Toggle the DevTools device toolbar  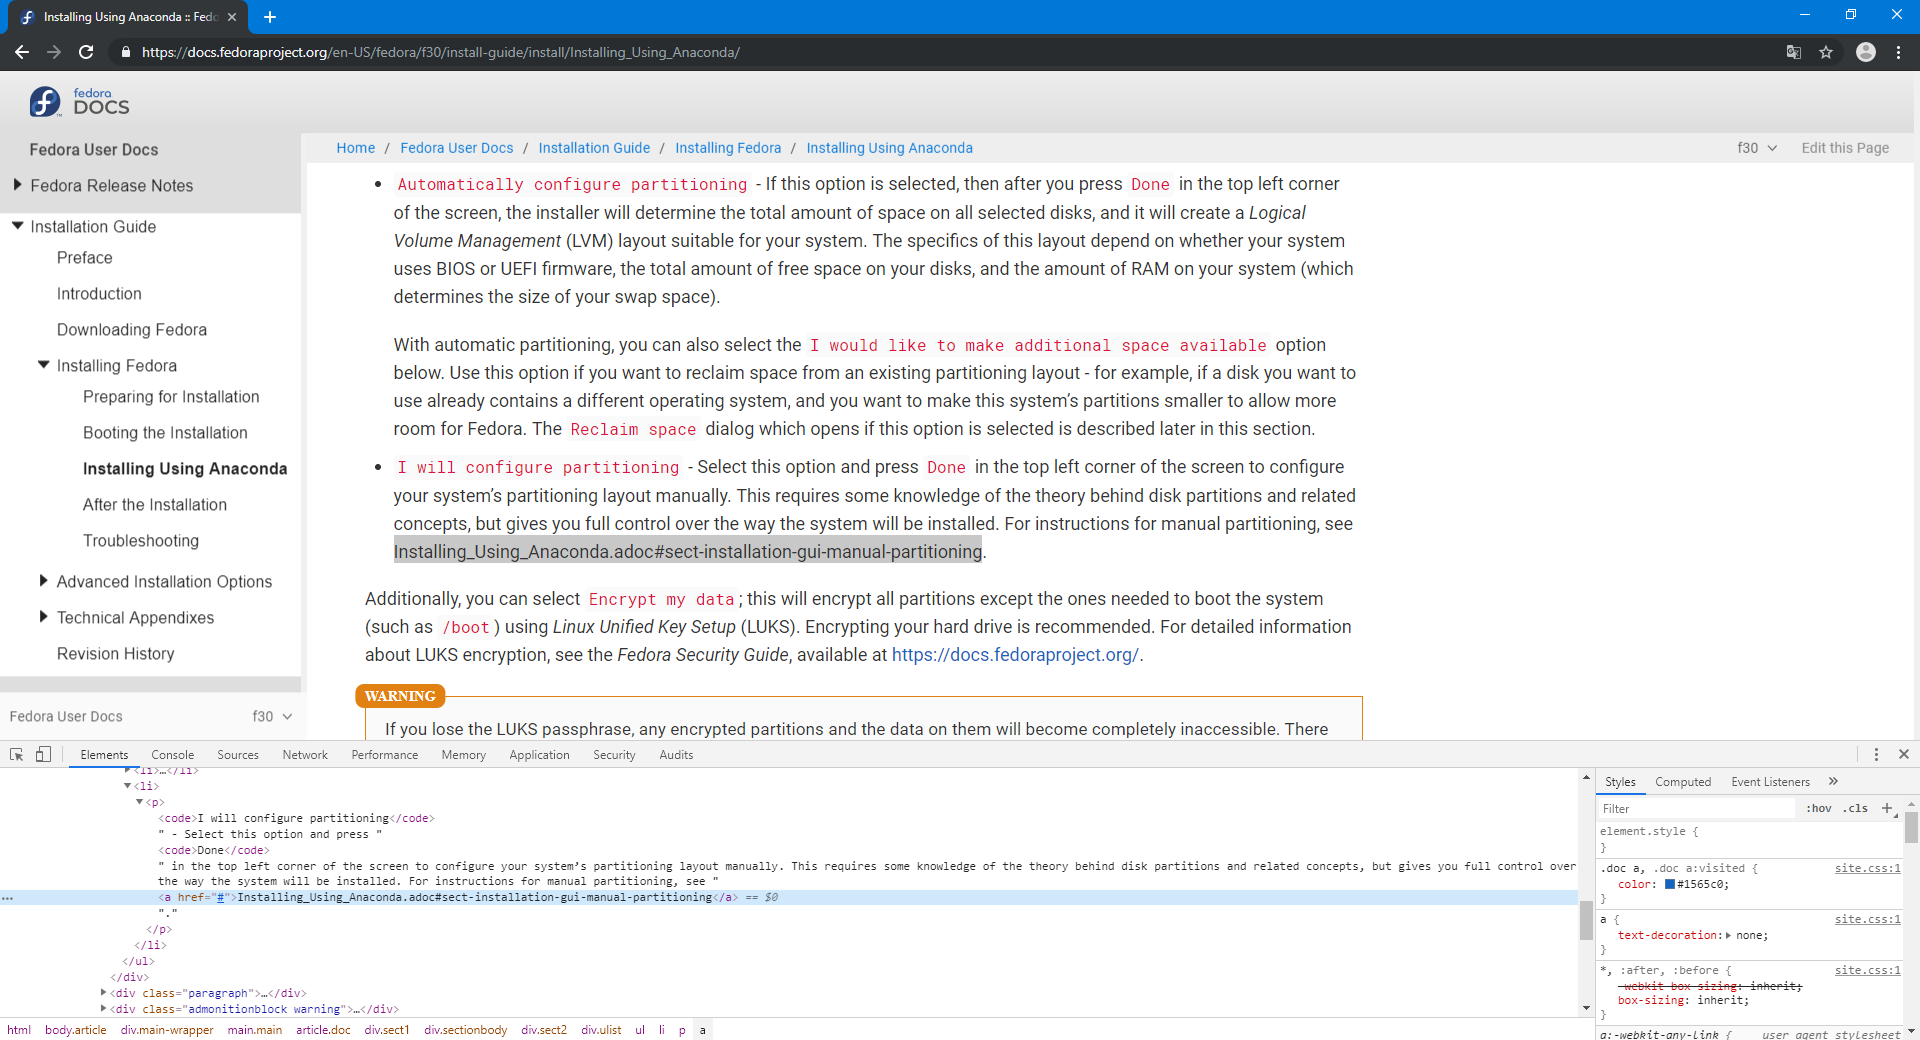click(x=43, y=755)
